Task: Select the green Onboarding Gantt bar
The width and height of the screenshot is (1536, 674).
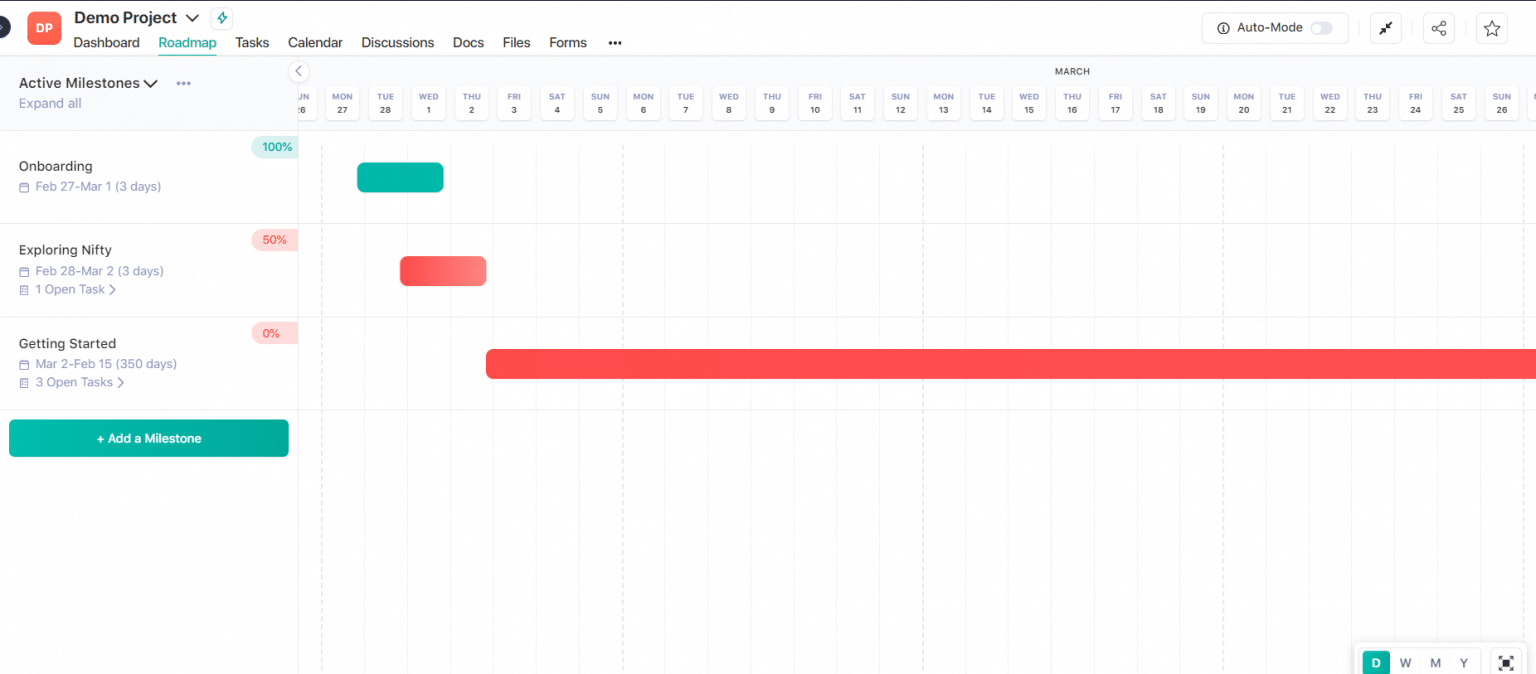Action: (400, 177)
